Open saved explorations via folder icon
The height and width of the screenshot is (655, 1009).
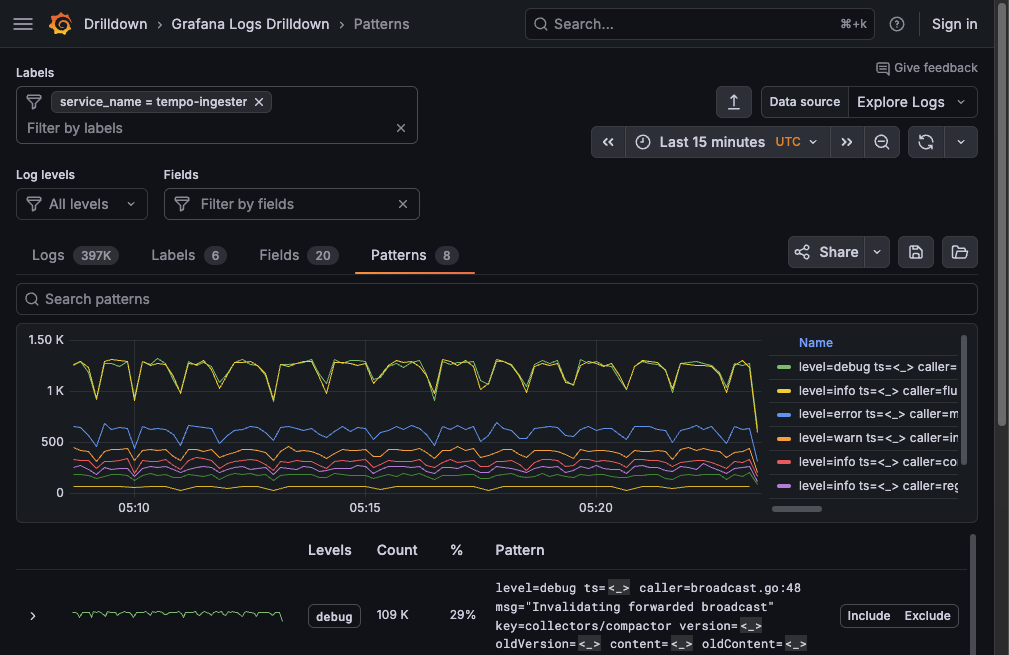(959, 252)
